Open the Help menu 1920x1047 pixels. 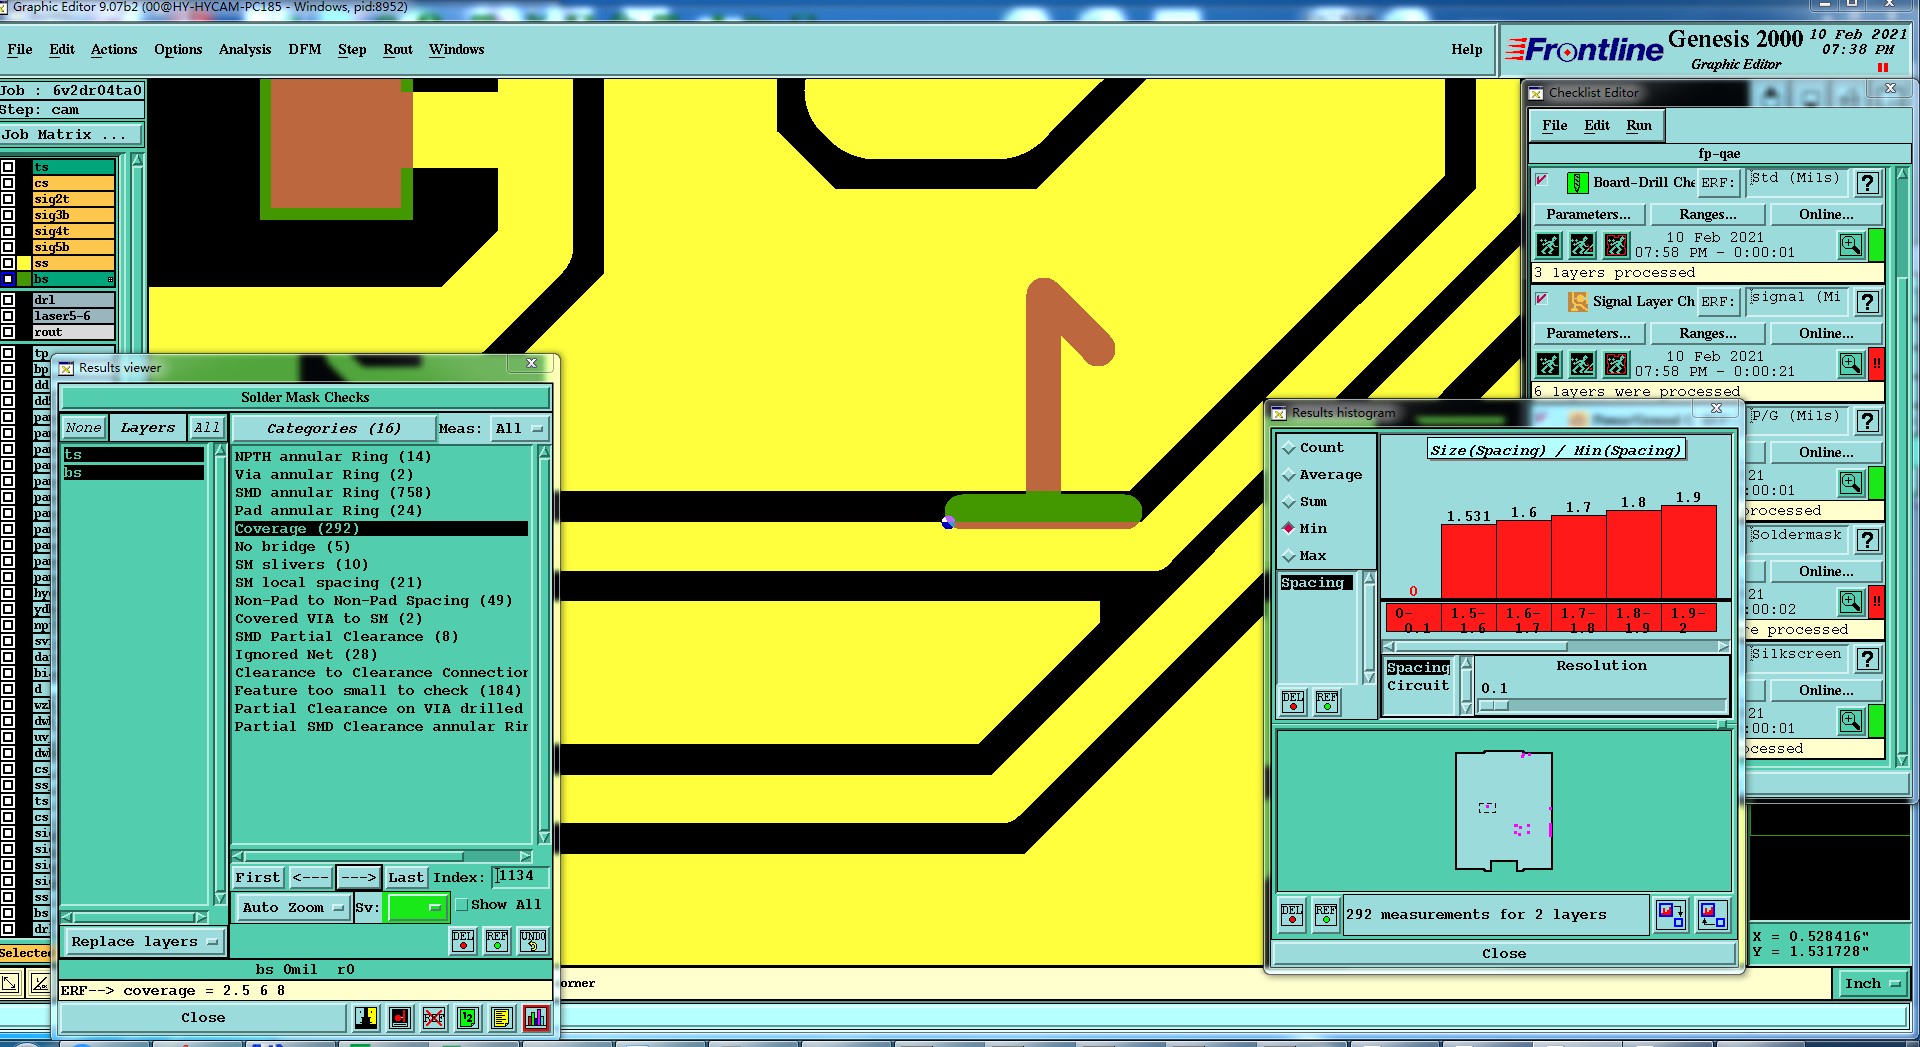(x=1467, y=50)
